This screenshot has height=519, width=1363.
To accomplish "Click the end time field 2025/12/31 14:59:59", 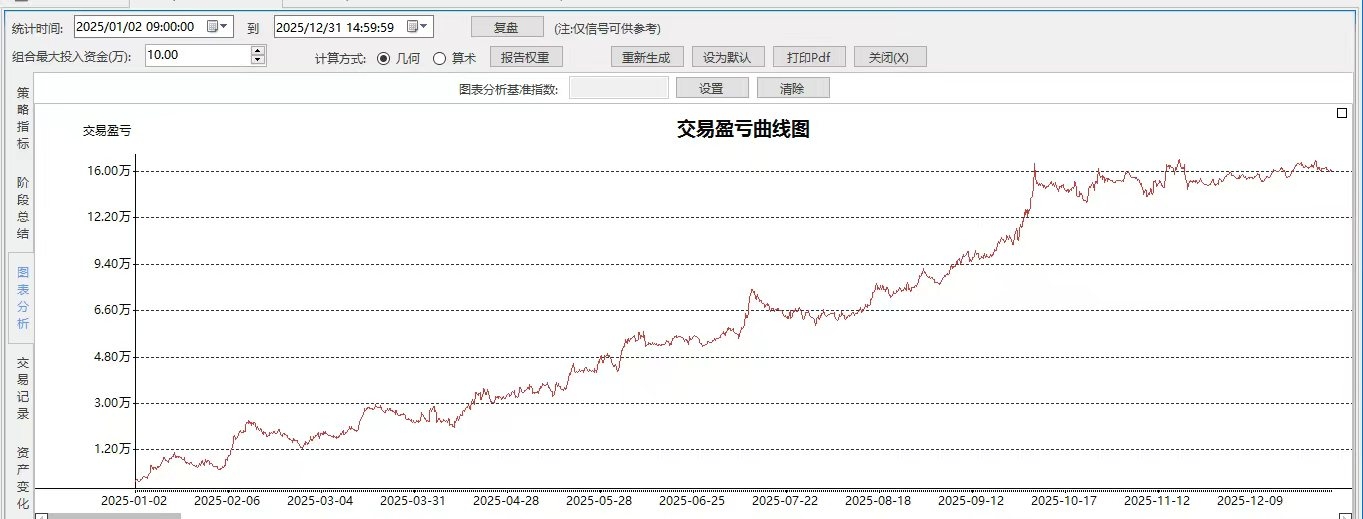I will [x=353, y=27].
